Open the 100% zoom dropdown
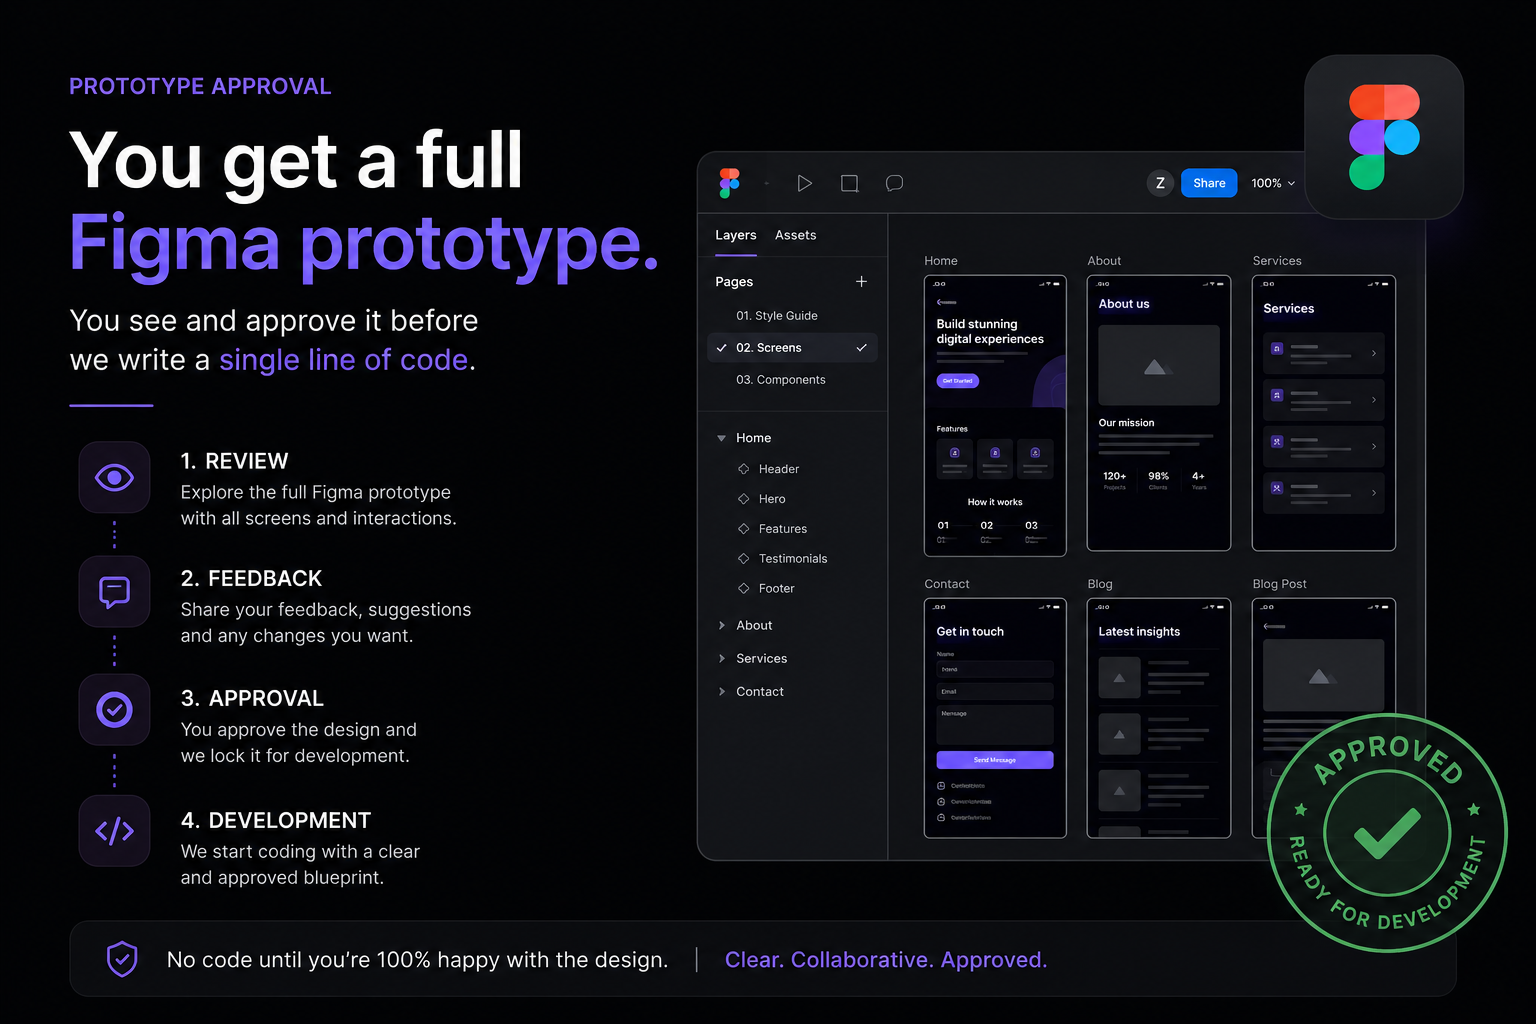Image resolution: width=1536 pixels, height=1024 pixels. coord(1273,183)
